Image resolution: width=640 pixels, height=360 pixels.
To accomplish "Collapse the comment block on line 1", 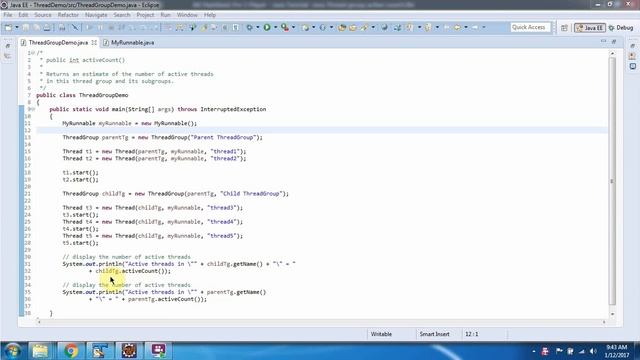I will pos(34,53).
